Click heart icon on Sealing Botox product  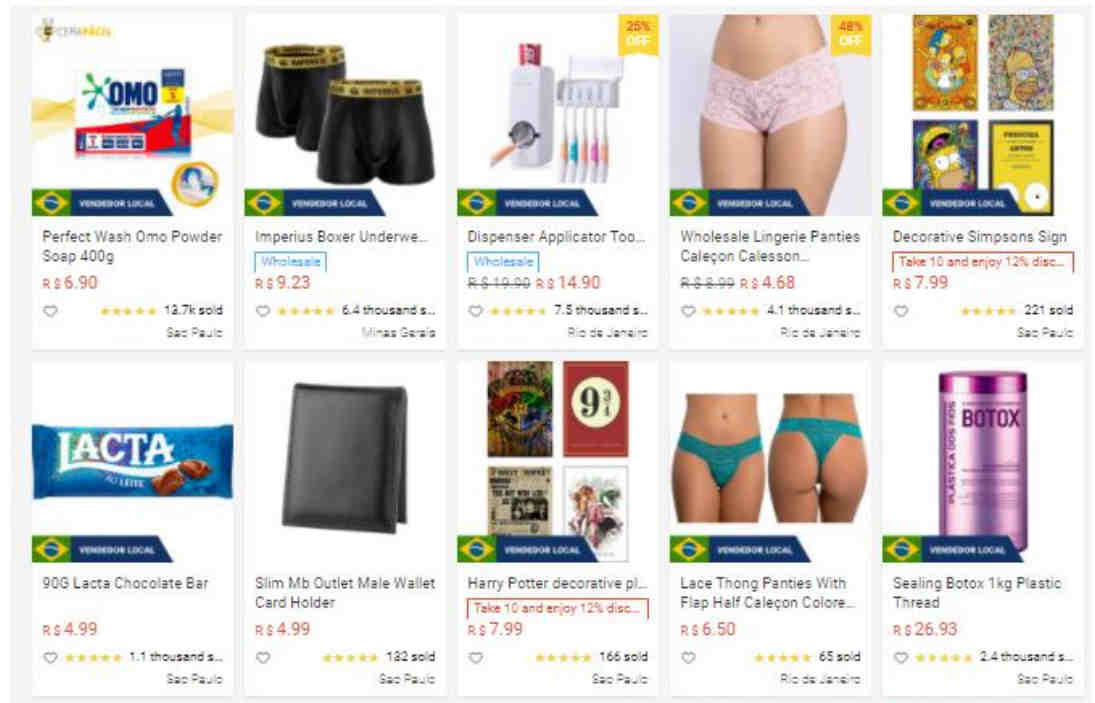[x=901, y=658]
